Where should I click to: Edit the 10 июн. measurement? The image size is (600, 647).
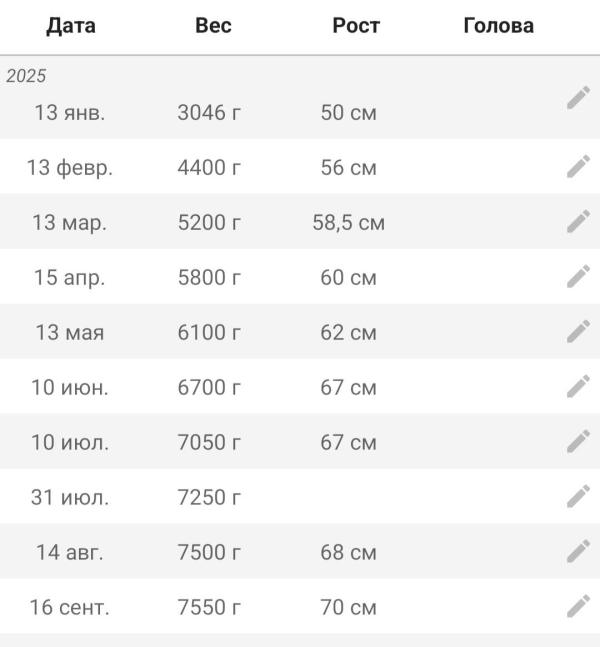pyautogui.click(x=578, y=387)
